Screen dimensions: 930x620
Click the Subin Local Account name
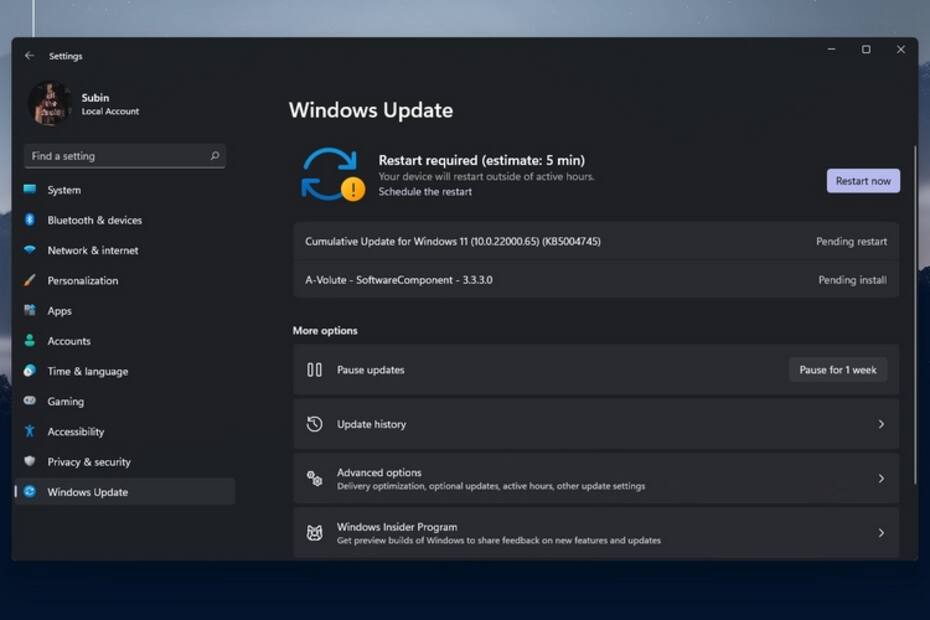point(110,104)
